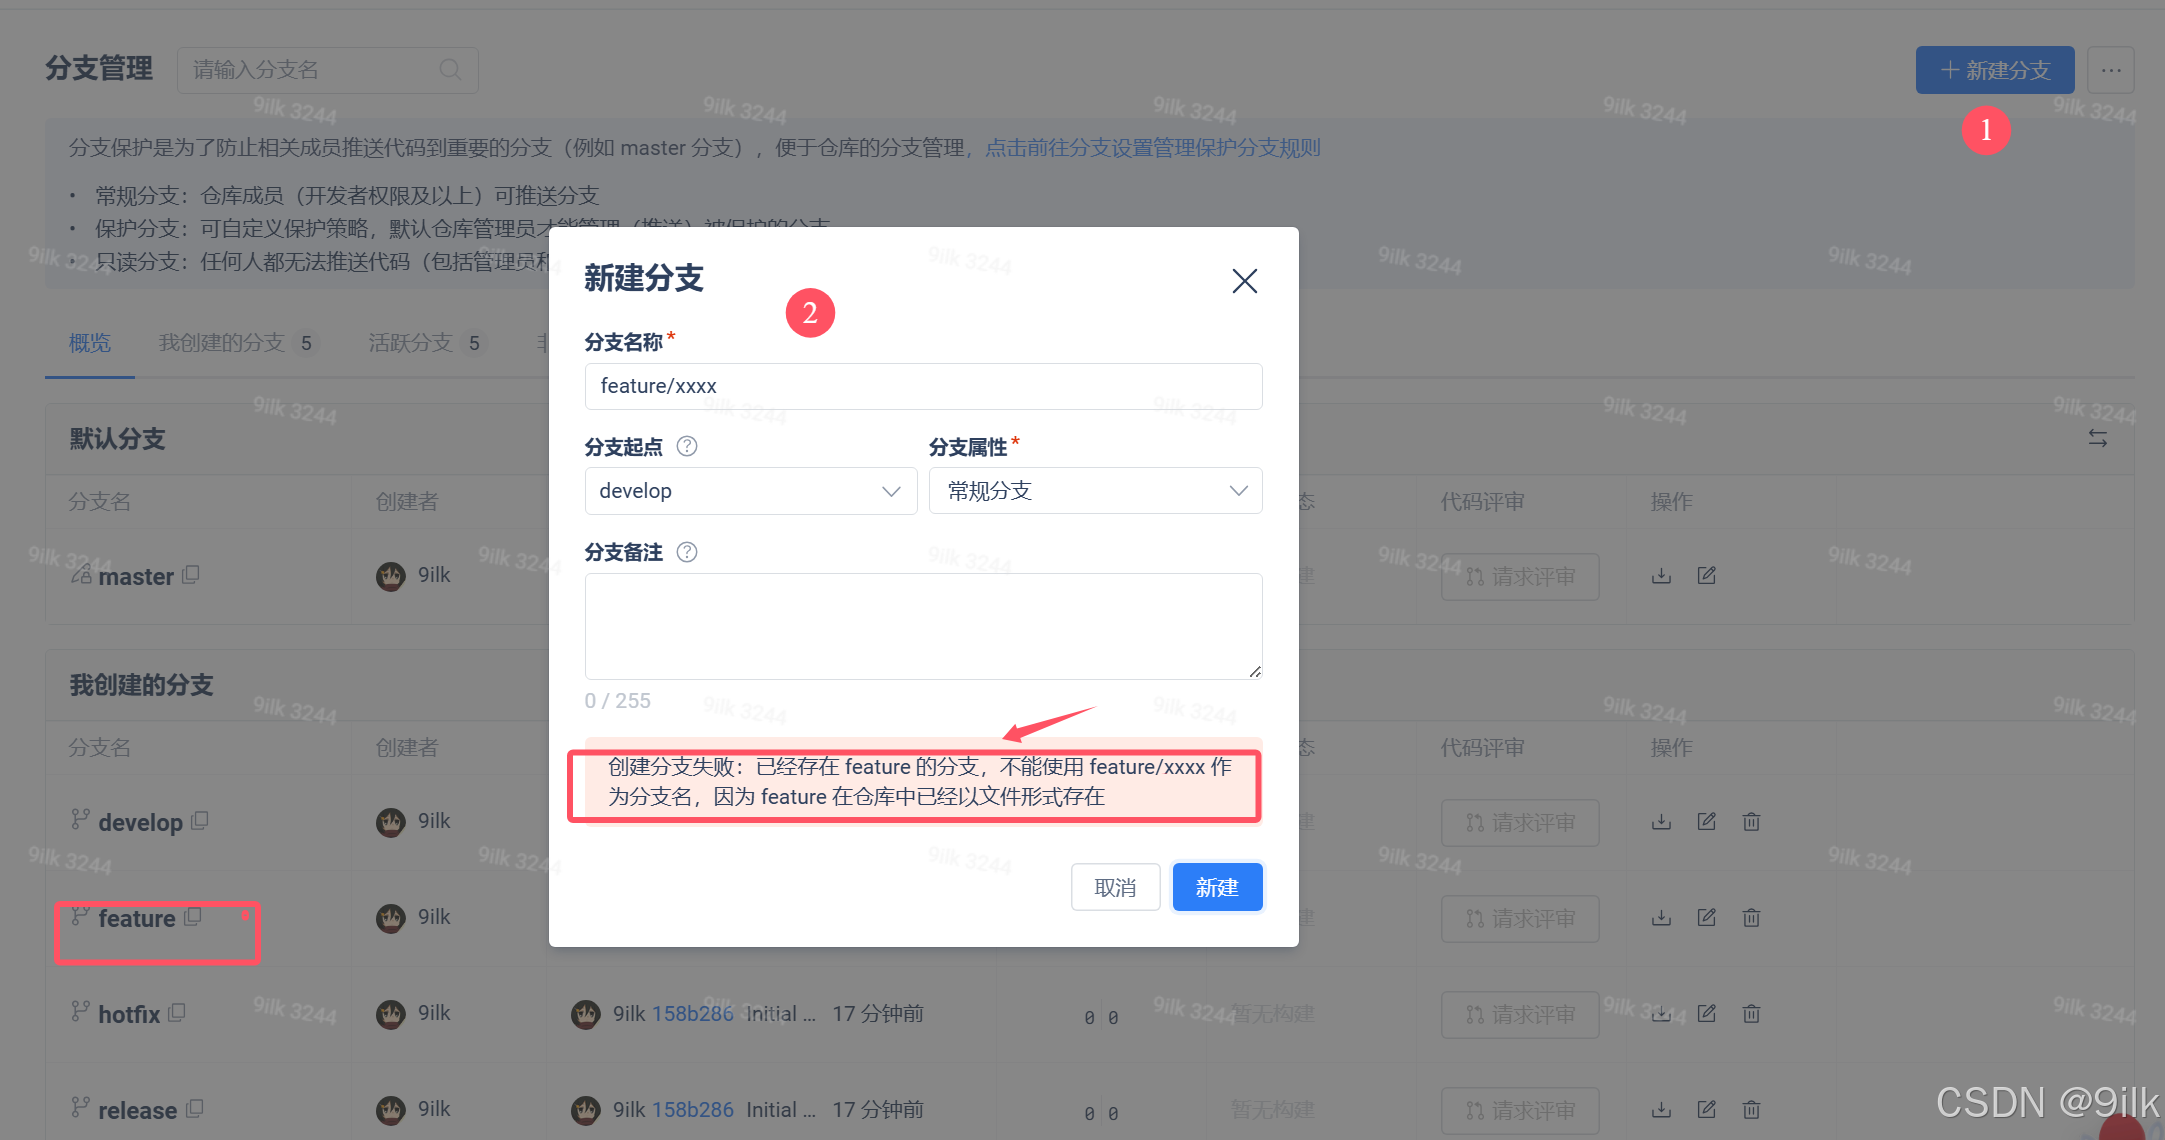Copy the develop branch name
This screenshot has width=2165, height=1140.
coord(200,821)
